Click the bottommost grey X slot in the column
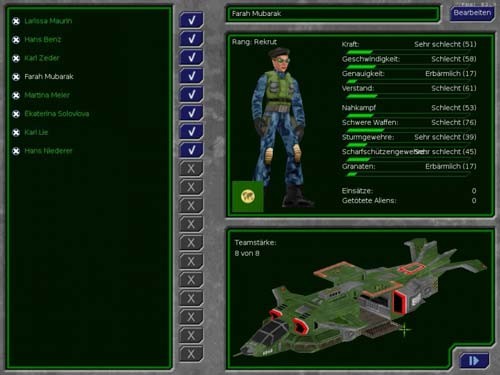 pos(191,354)
